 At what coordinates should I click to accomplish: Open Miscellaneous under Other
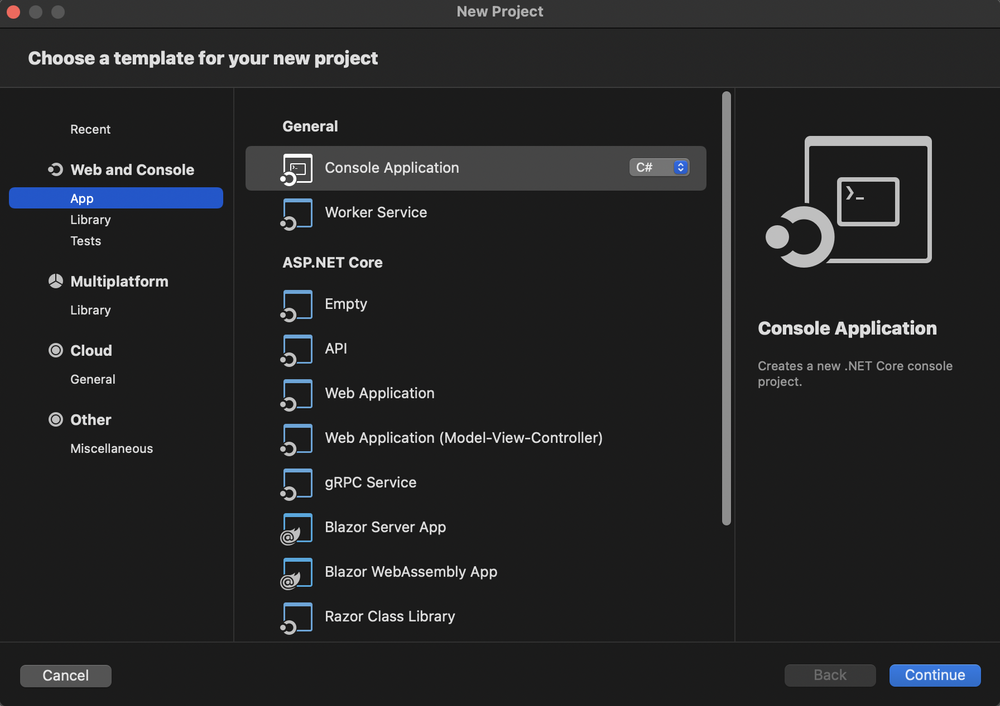[x=111, y=449]
